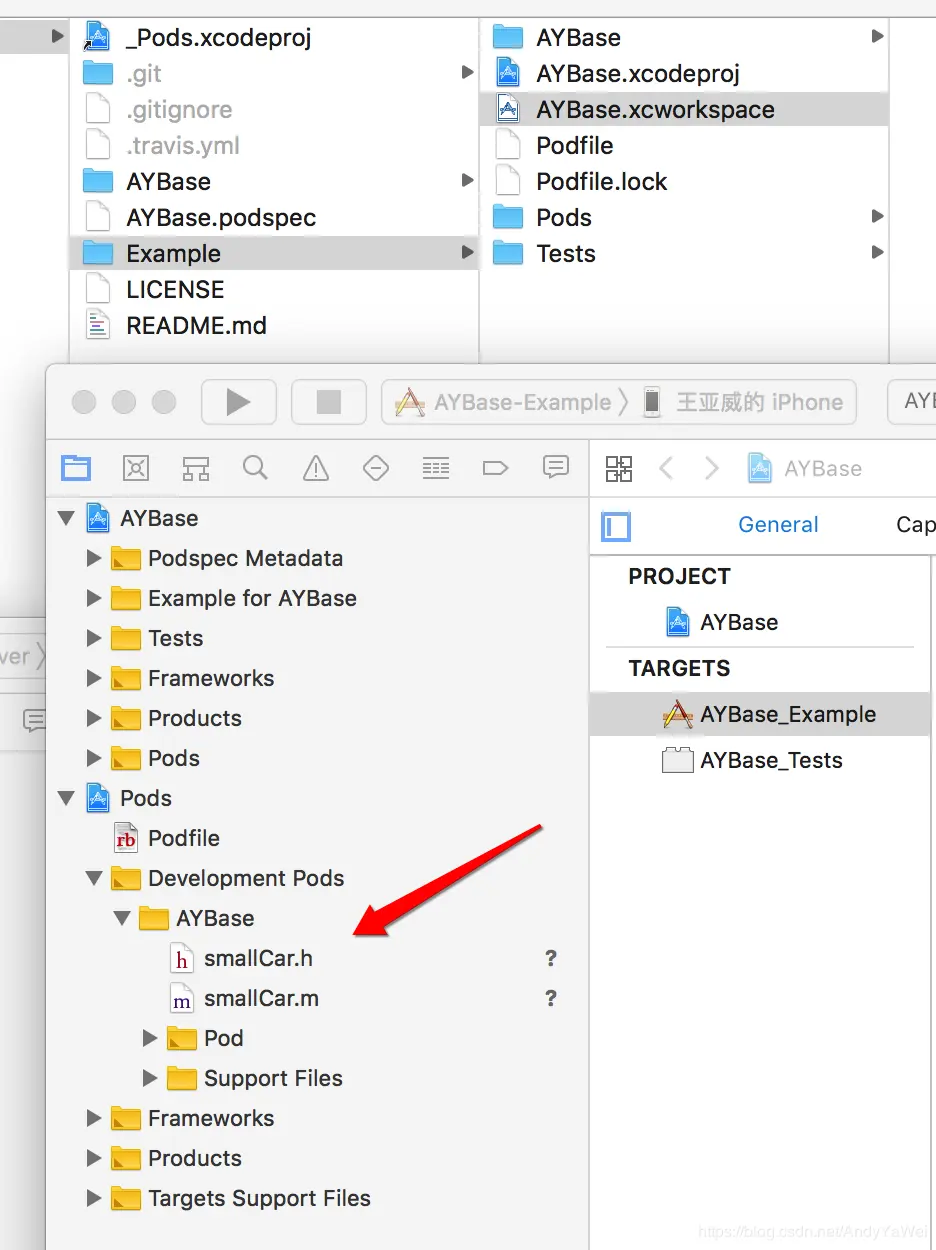Click the AYBase folder icon in Finder's Example column

[x=508, y=38]
